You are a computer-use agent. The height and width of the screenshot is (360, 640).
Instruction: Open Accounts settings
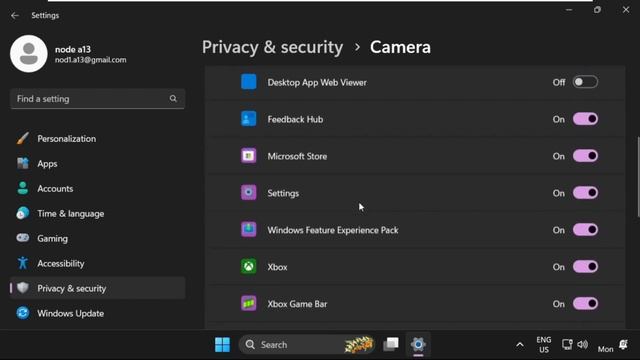(98, 189)
